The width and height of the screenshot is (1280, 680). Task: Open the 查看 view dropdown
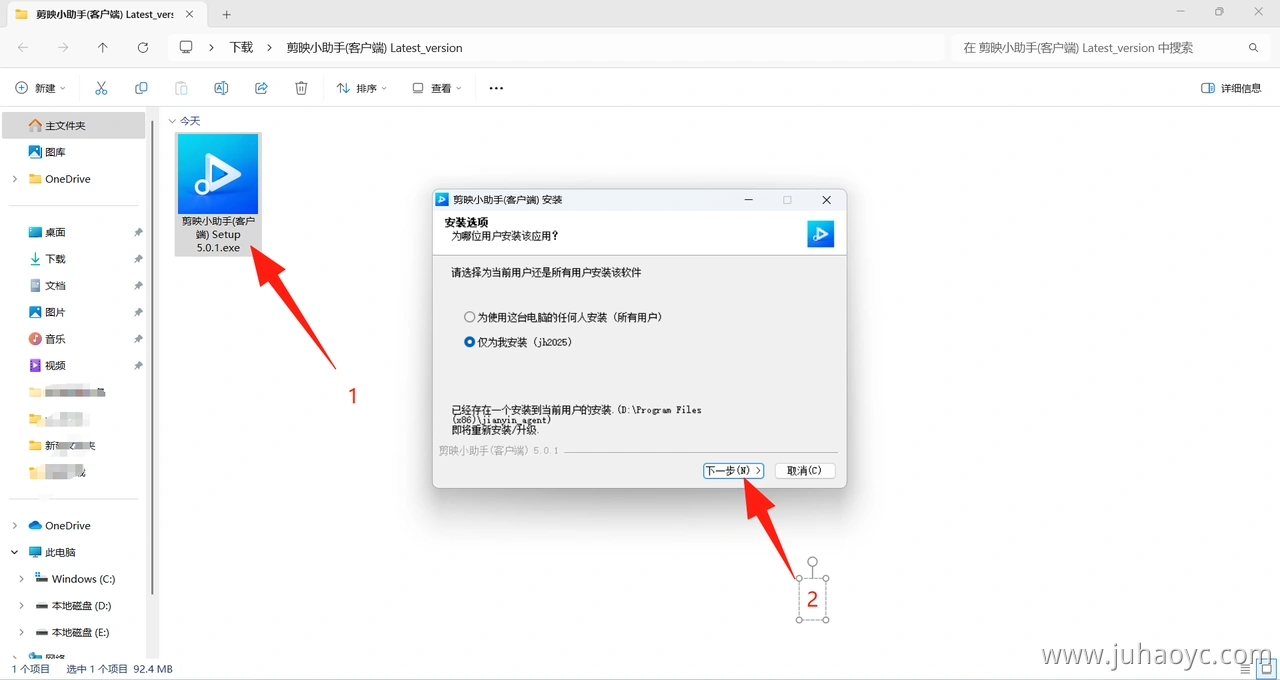point(437,88)
